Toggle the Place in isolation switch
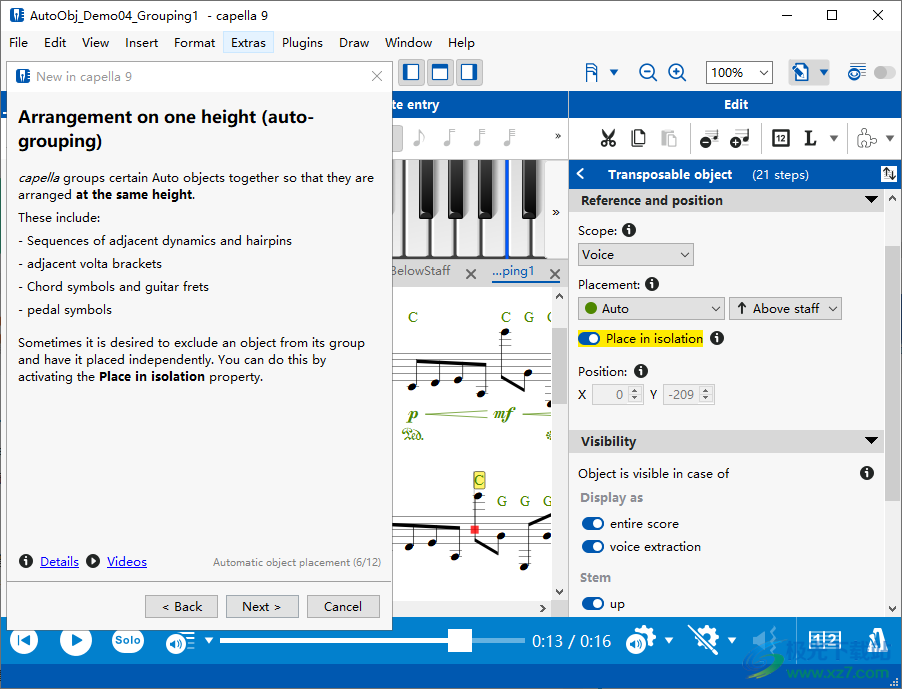The width and height of the screenshot is (902, 689). tap(590, 339)
